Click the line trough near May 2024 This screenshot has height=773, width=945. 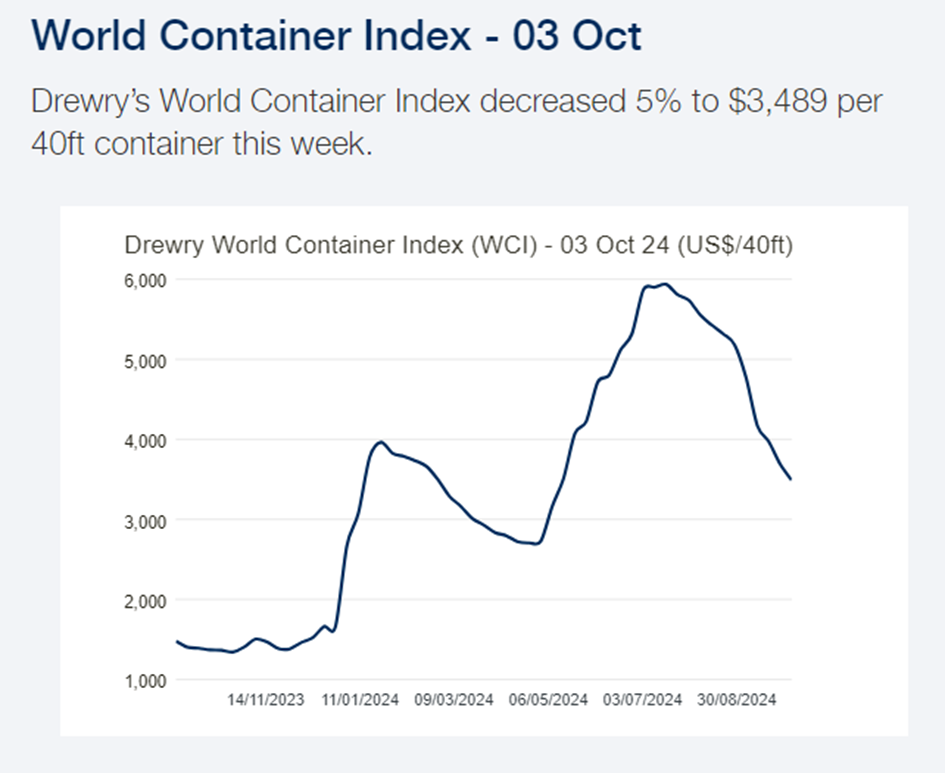(x=537, y=543)
